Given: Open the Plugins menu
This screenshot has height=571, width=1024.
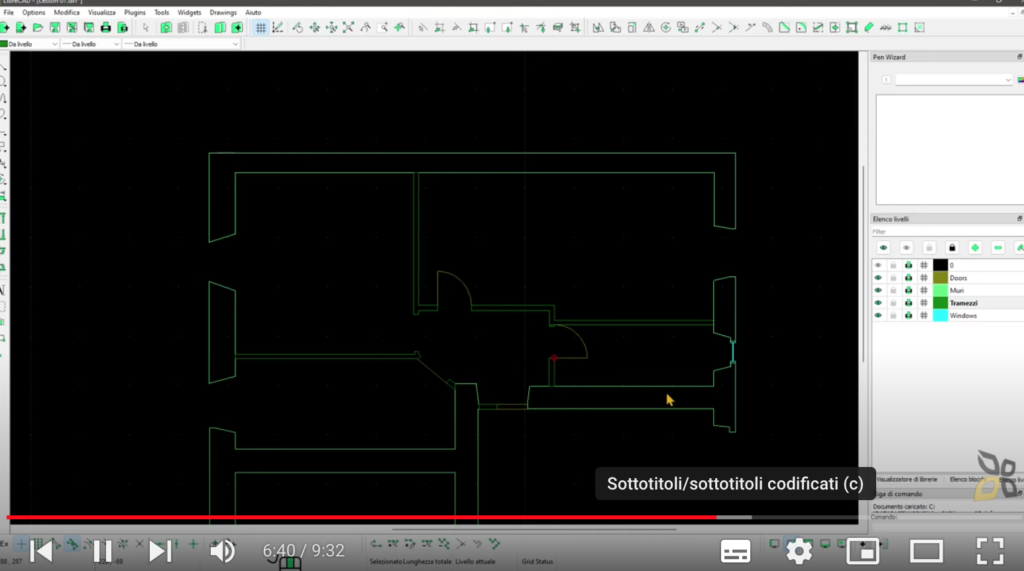Looking at the screenshot, I should coord(135,12).
